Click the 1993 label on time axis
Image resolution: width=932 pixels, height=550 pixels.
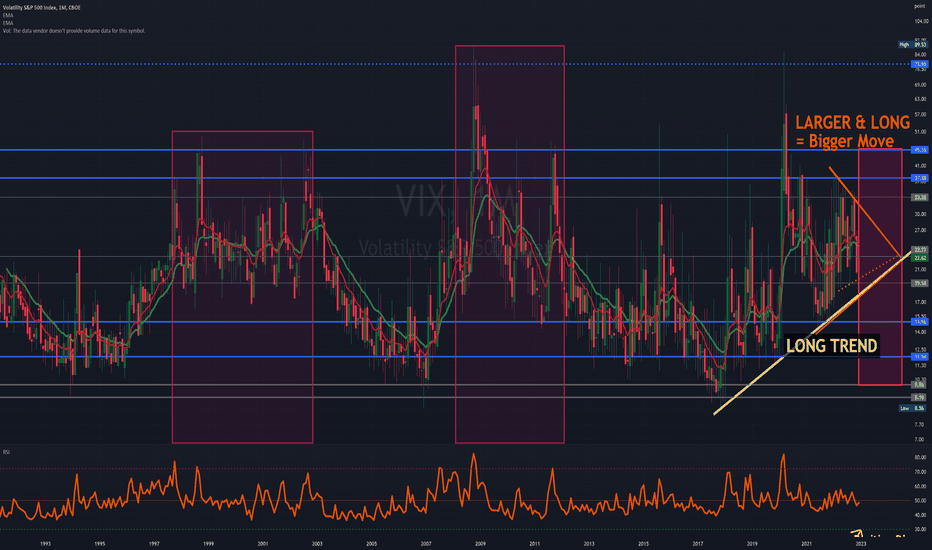click(x=45, y=543)
